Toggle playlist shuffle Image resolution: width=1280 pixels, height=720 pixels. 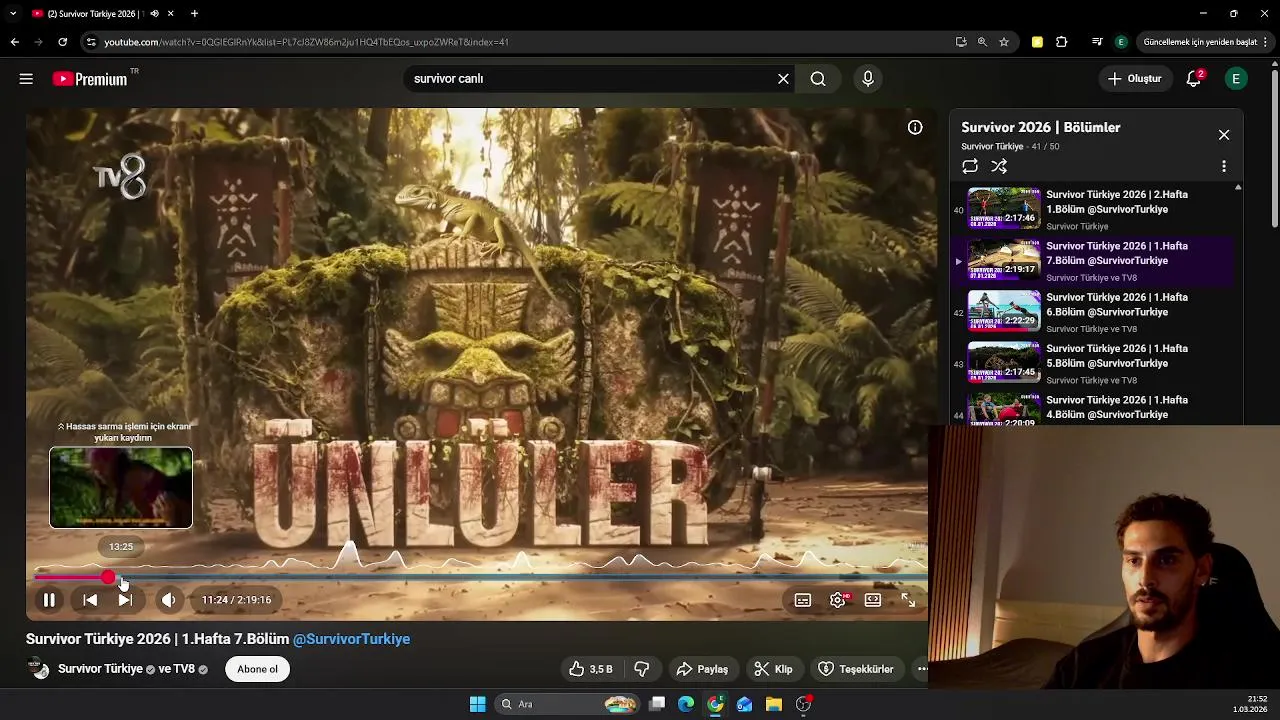(999, 167)
